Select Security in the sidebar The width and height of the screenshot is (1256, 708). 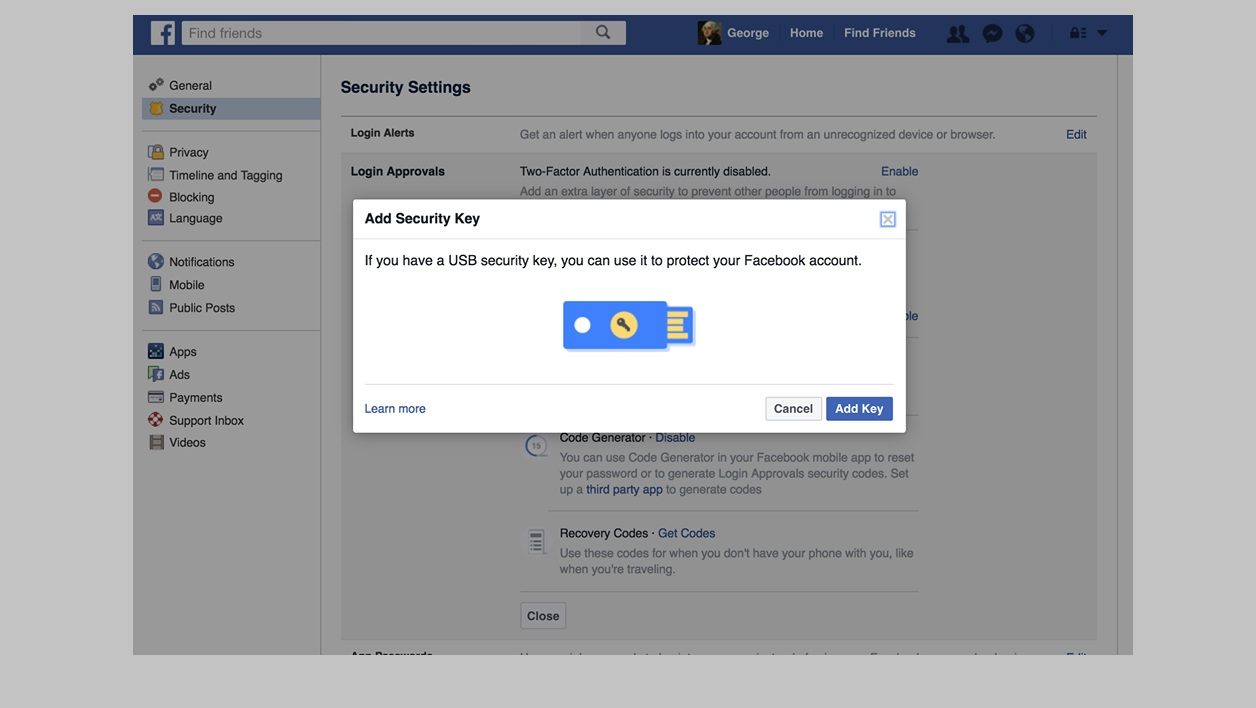[231, 108]
